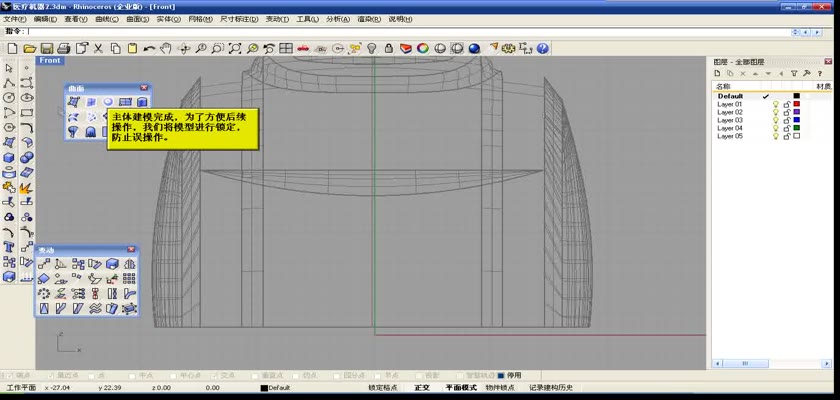Click 锁定格点 grid snap button
Image resolution: width=840 pixels, height=400 pixels.
(383, 388)
